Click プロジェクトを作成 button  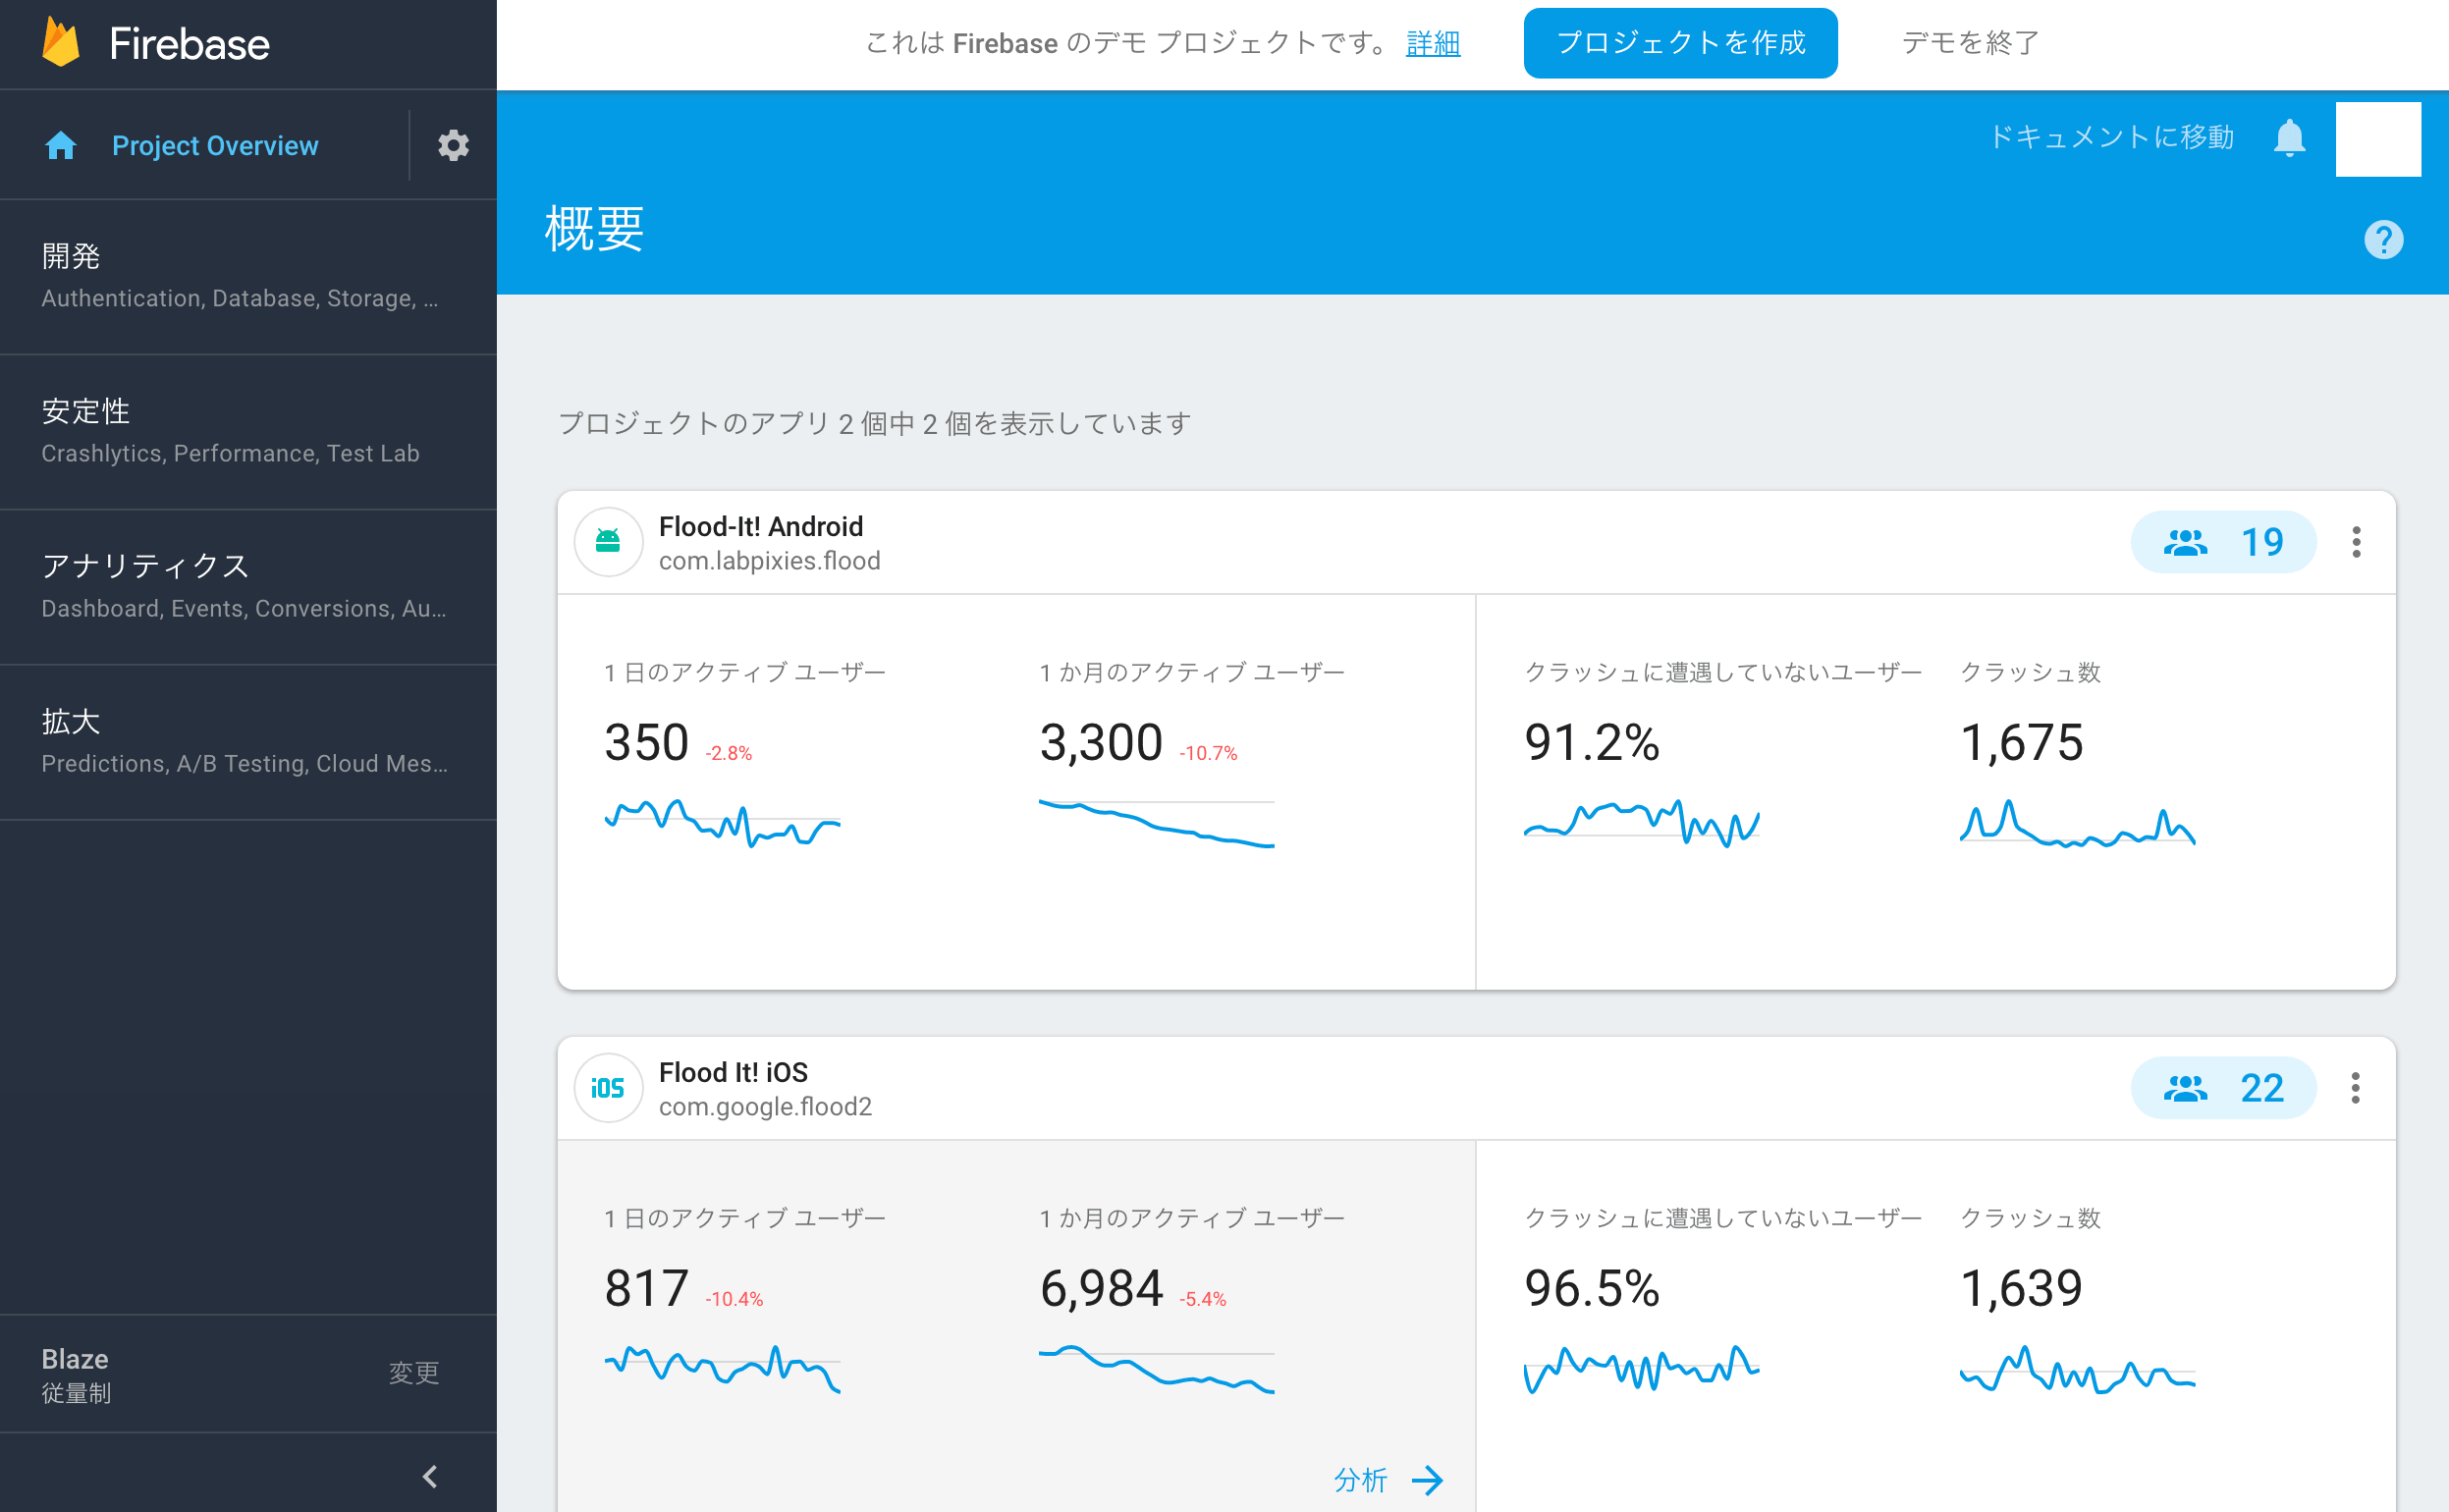click(1680, 43)
